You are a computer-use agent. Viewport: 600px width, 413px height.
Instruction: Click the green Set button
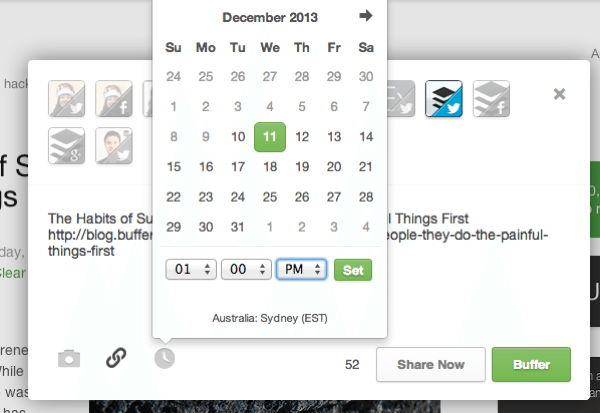[x=352, y=269]
